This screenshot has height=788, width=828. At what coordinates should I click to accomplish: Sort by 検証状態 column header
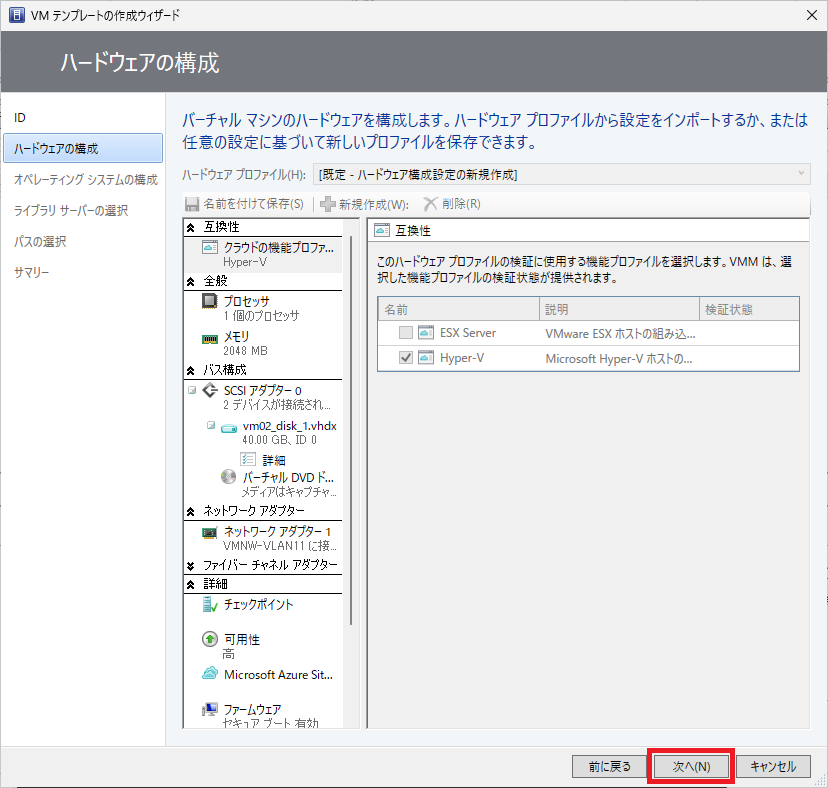749,309
